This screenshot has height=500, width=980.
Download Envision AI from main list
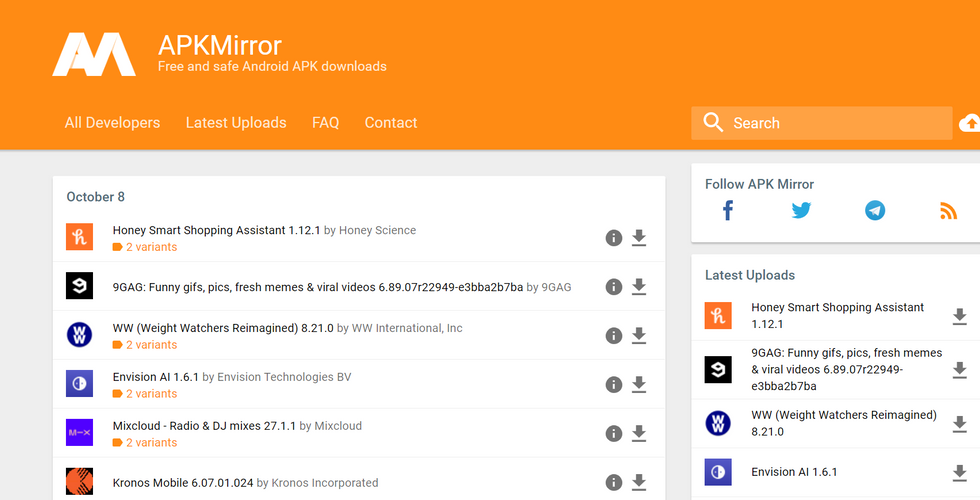click(x=639, y=384)
